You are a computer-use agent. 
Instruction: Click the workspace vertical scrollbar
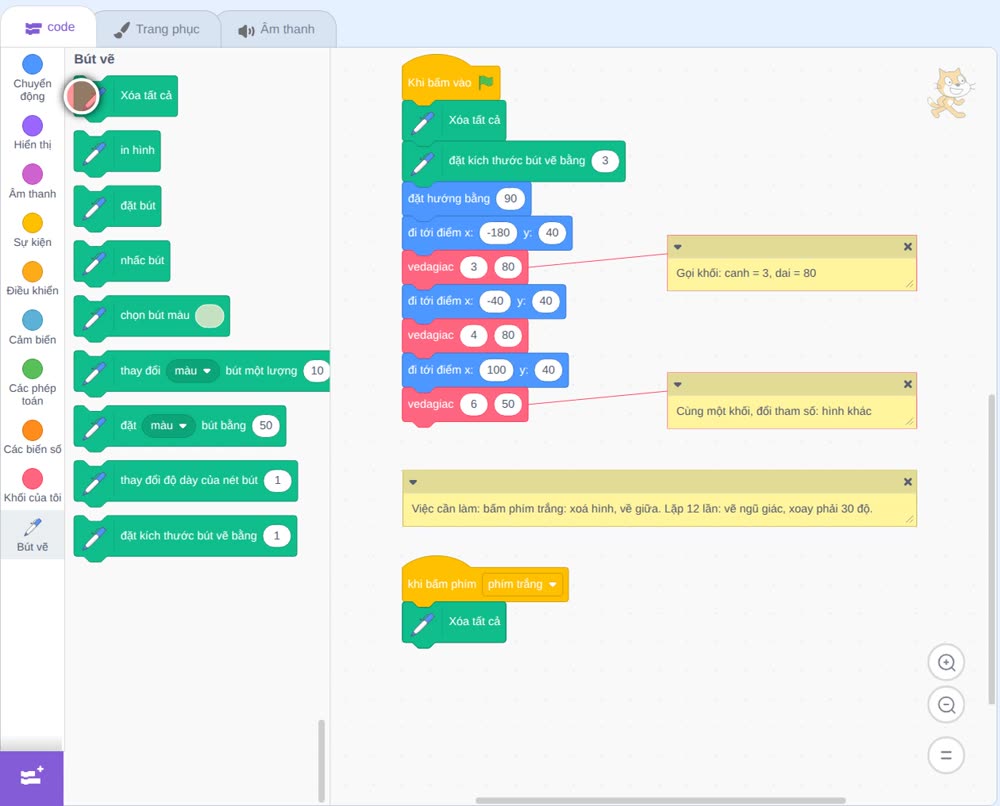click(x=992, y=549)
